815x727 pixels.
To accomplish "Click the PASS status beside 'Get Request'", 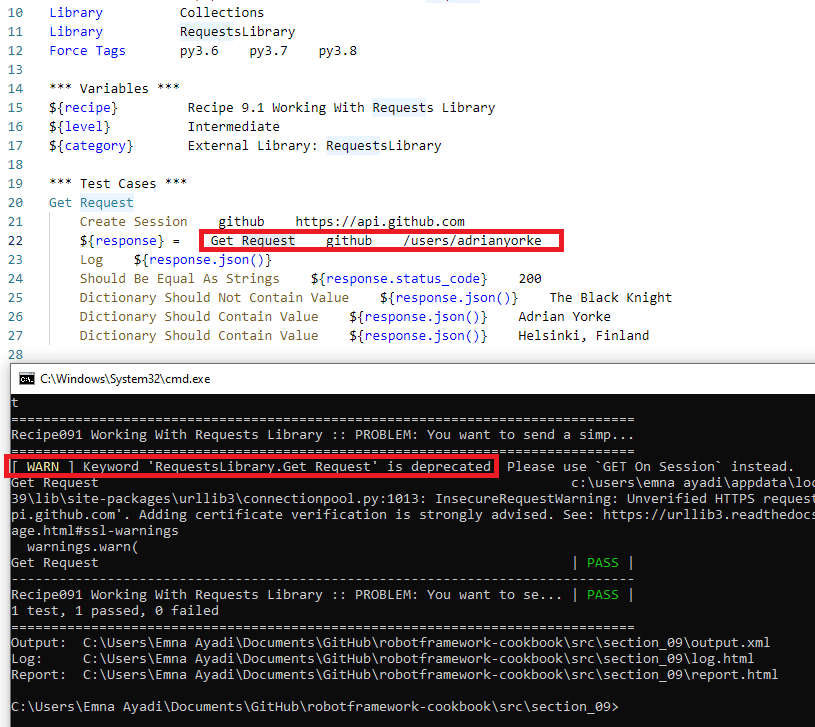I will [603, 563].
